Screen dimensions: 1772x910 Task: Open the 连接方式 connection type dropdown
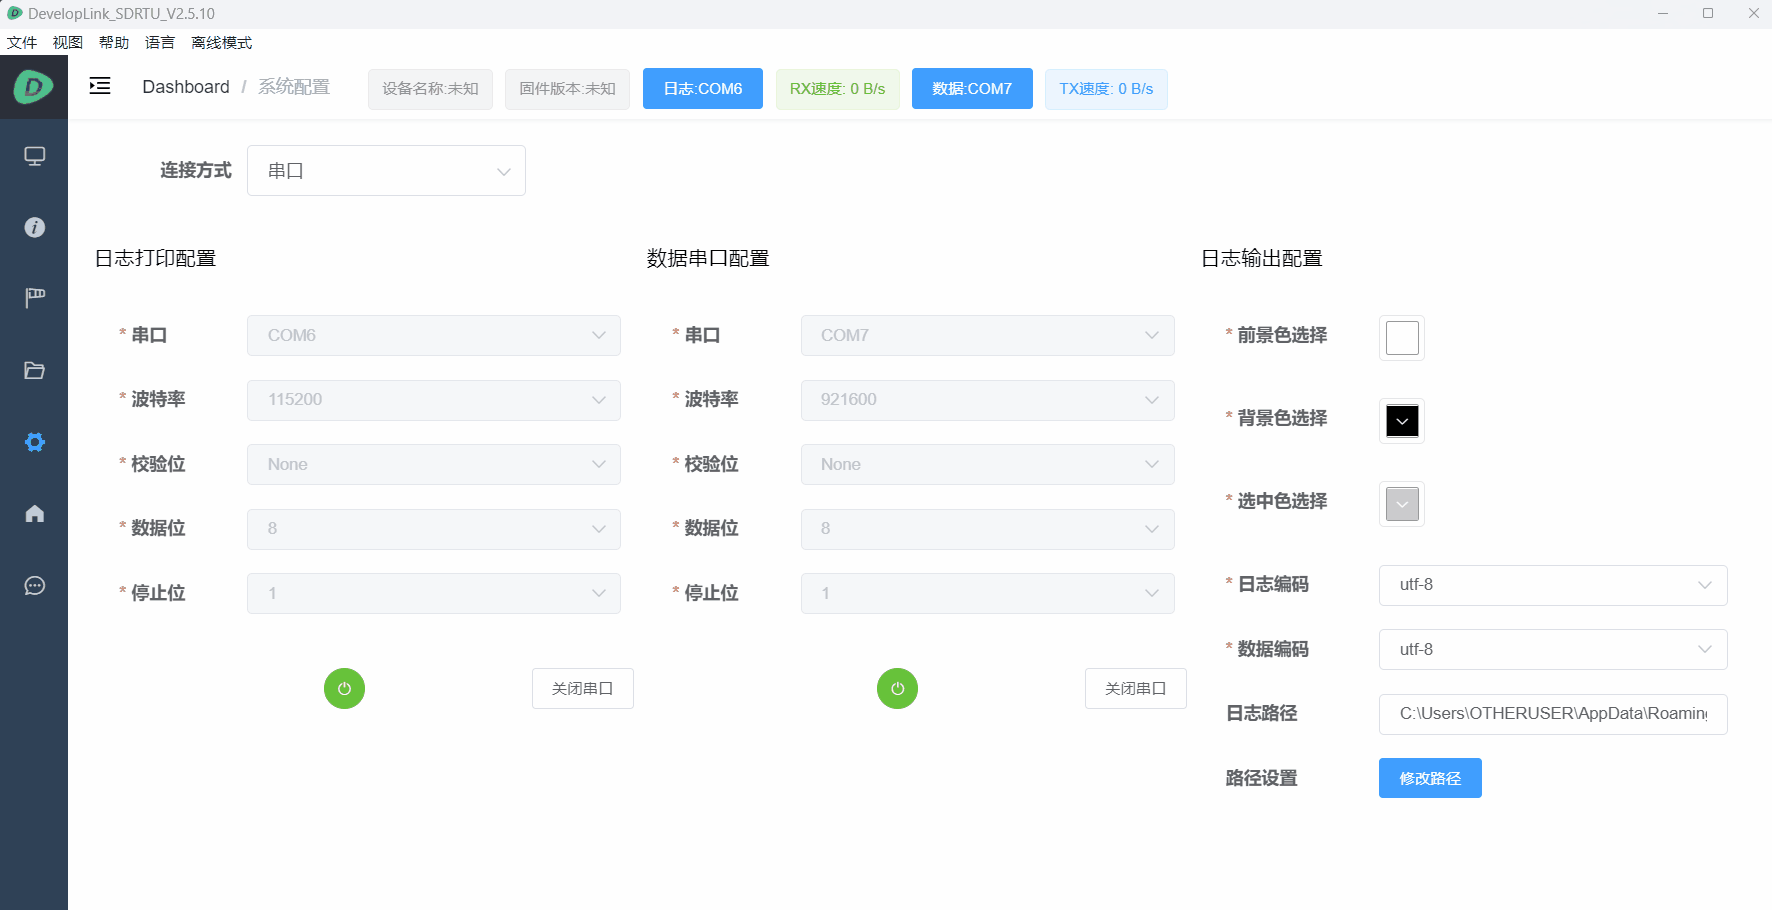pos(386,170)
